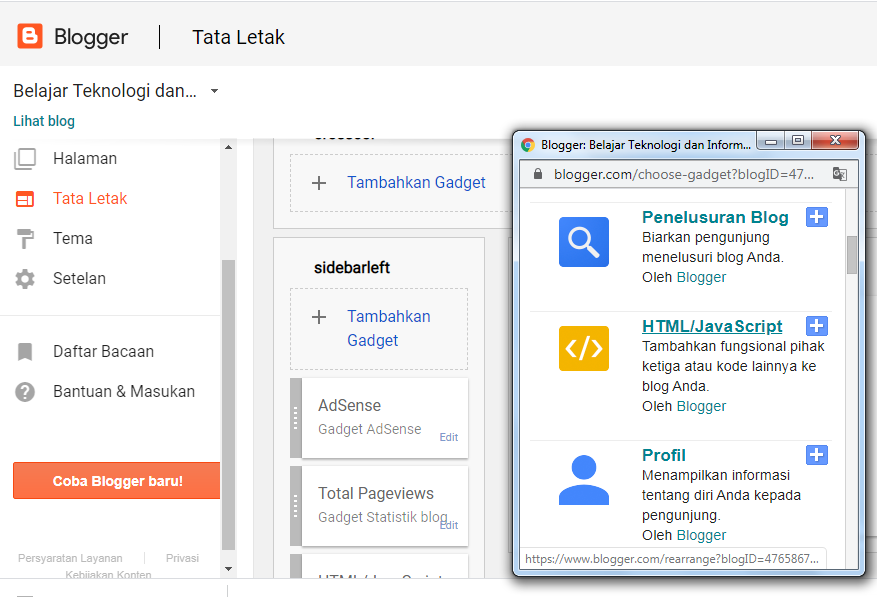Open the Persyaratan Layanan link

click(x=70, y=558)
